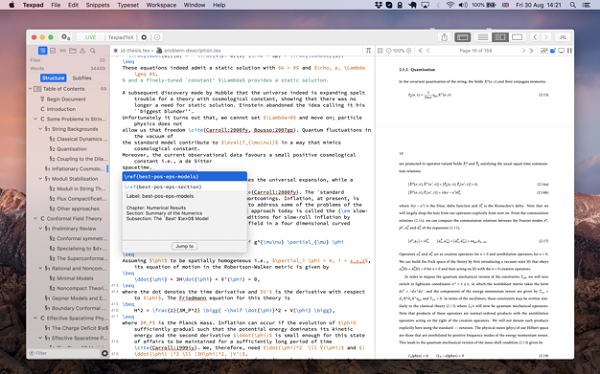Viewport: 600px width, 374px height.
Task: Click the Jump to button
Action: pyautogui.click(x=184, y=246)
